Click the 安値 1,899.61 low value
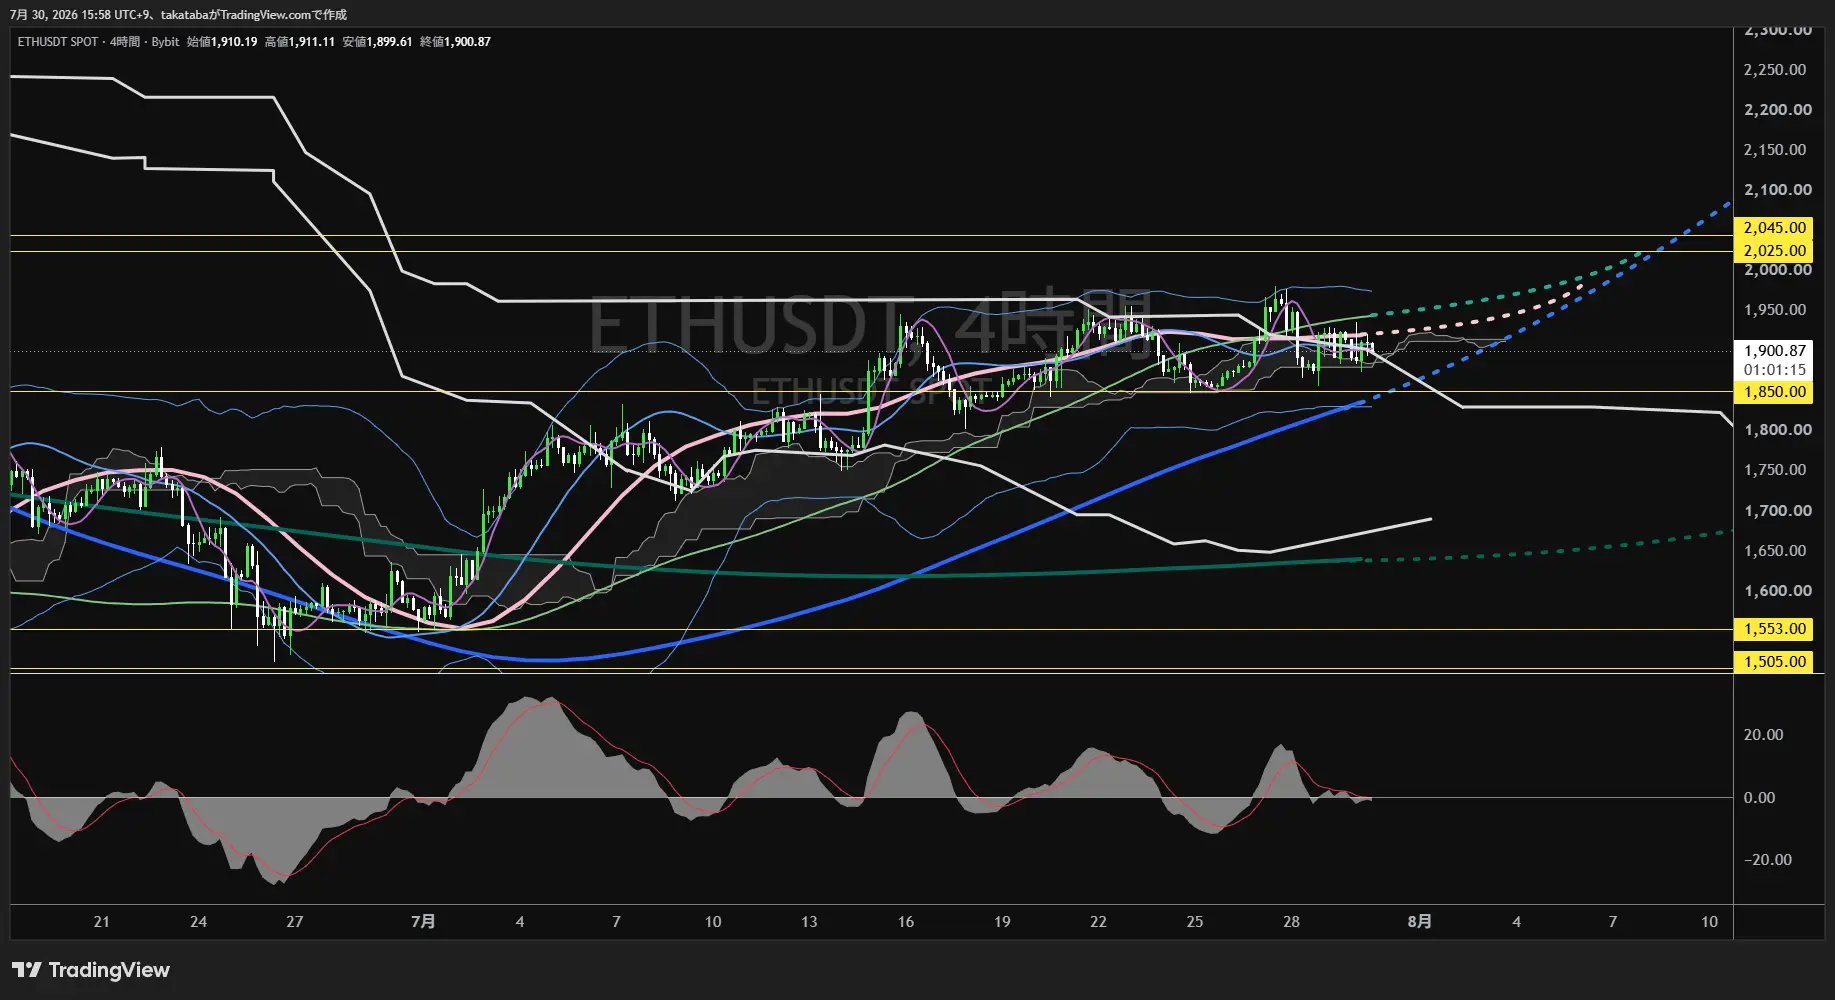The width and height of the screenshot is (1835, 1000). tap(377, 42)
